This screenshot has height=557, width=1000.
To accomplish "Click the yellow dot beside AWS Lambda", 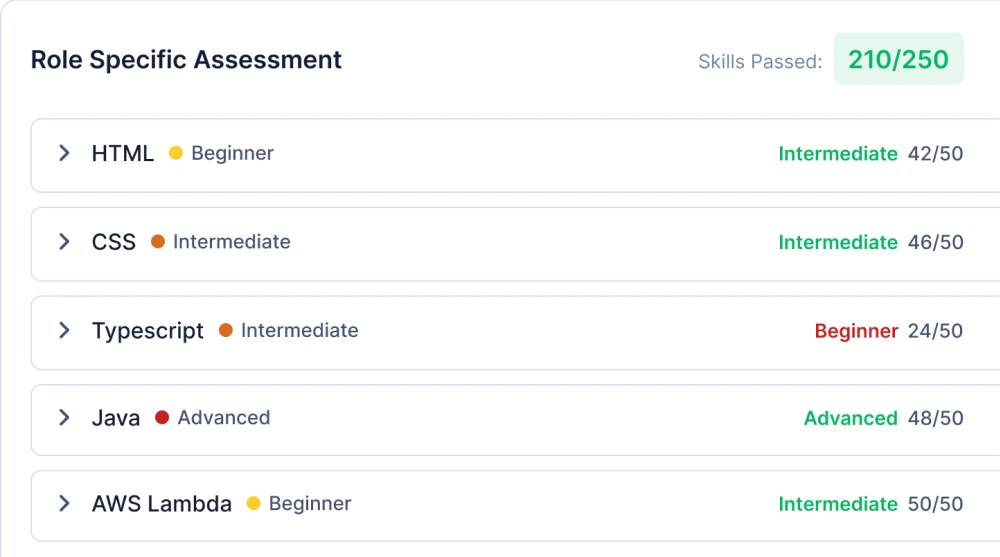I will [x=254, y=504].
